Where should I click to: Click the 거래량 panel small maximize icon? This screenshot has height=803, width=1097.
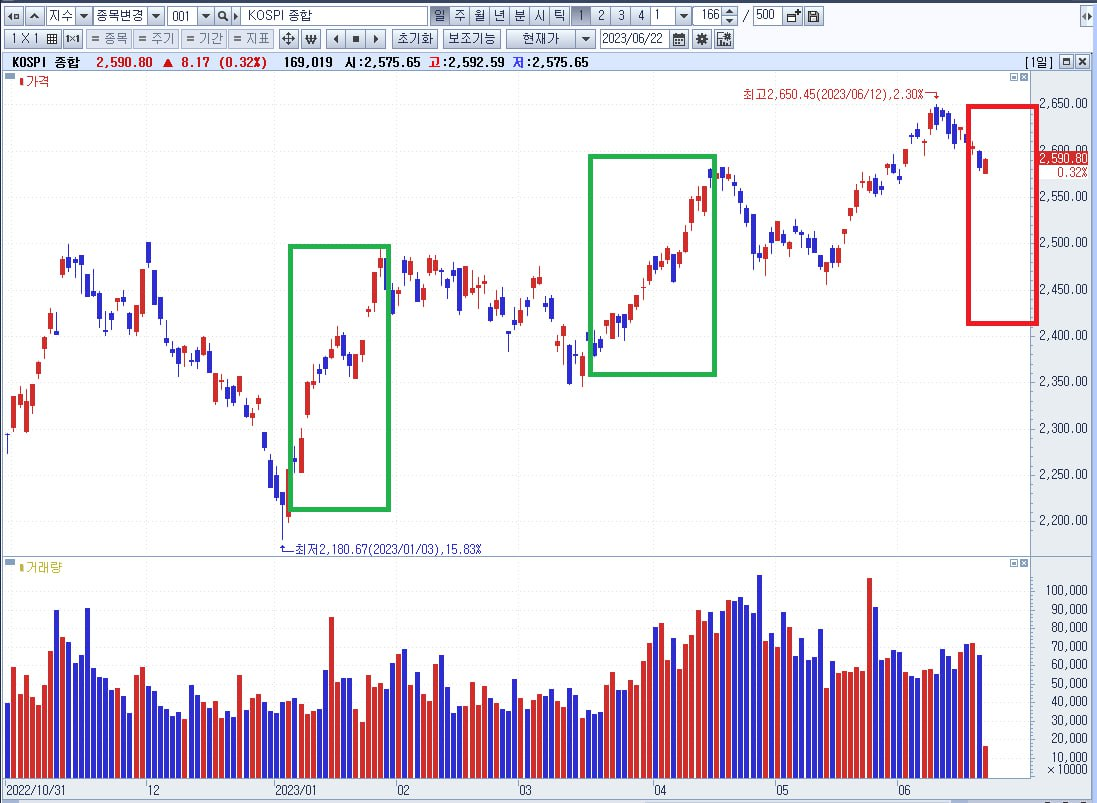click(1014, 563)
